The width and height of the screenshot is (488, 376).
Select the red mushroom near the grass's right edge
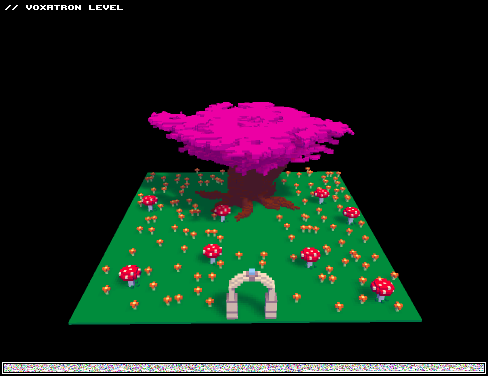pos(351,214)
